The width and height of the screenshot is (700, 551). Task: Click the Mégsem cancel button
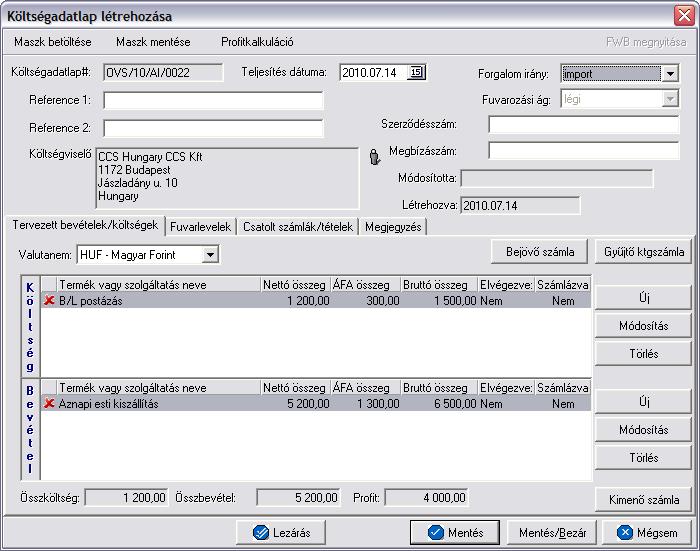[647, 533]
